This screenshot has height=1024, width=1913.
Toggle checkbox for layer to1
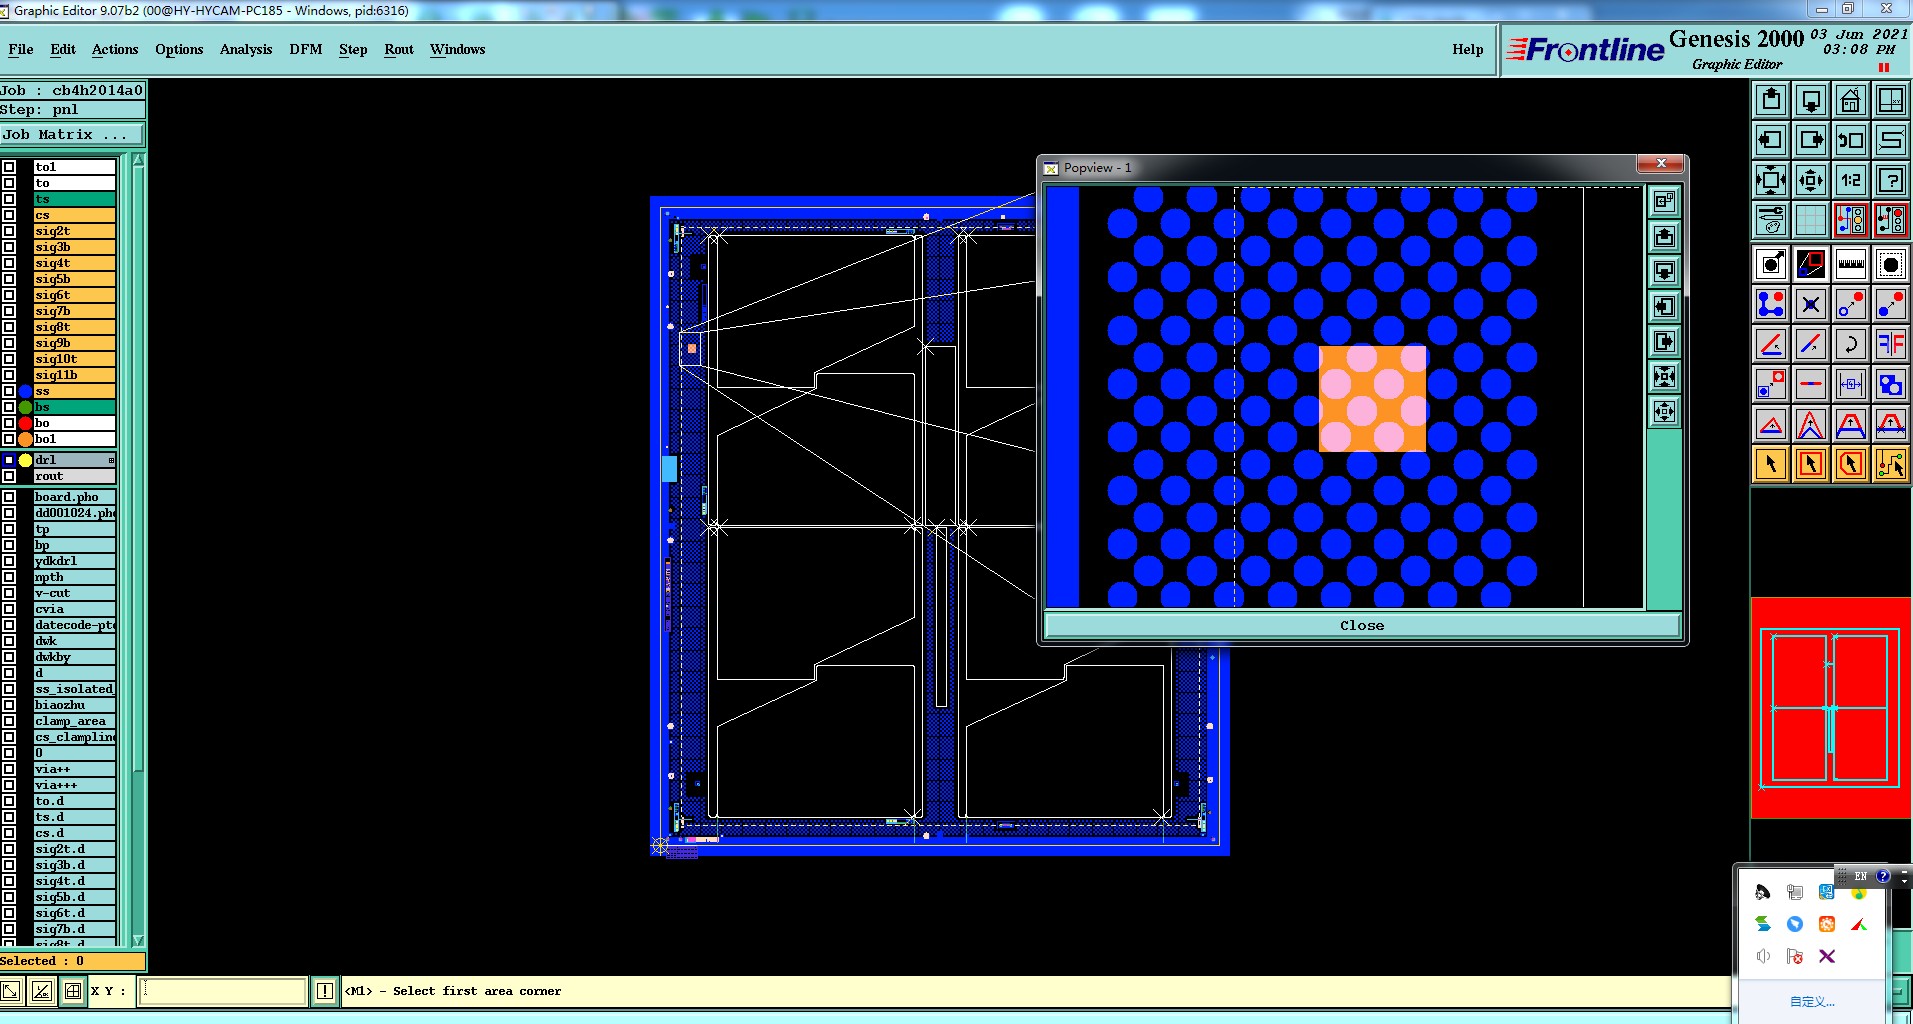(x=9, y=167)
